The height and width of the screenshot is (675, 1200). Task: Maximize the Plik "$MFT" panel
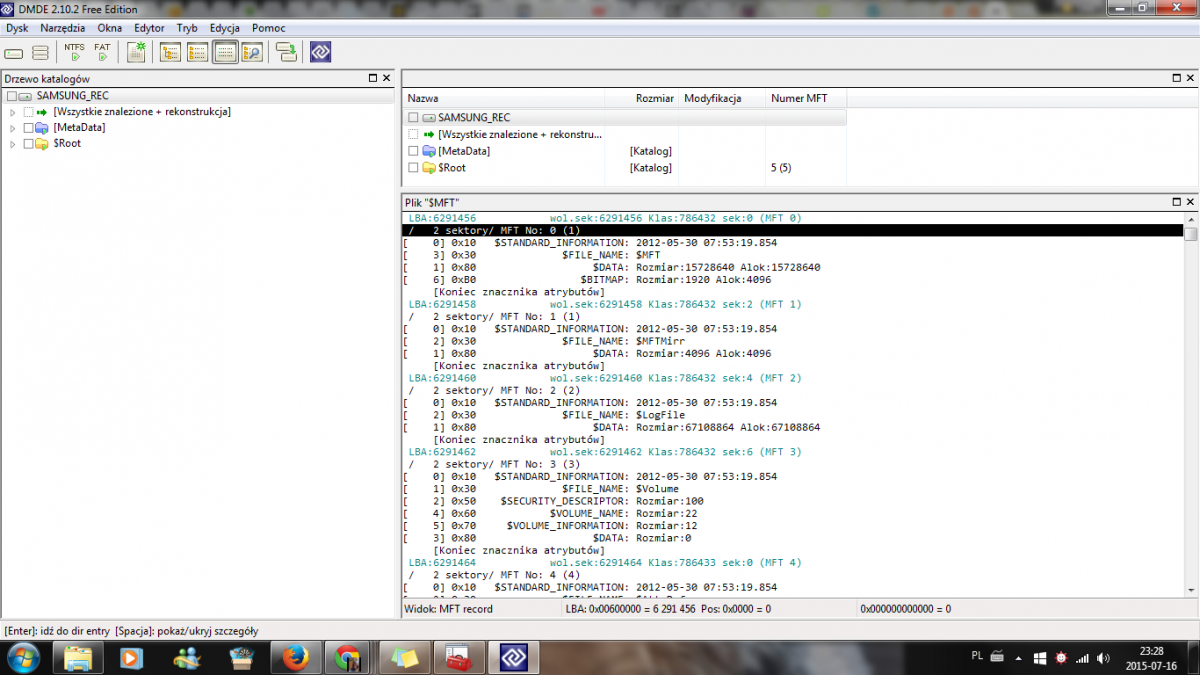point(1176,202)
